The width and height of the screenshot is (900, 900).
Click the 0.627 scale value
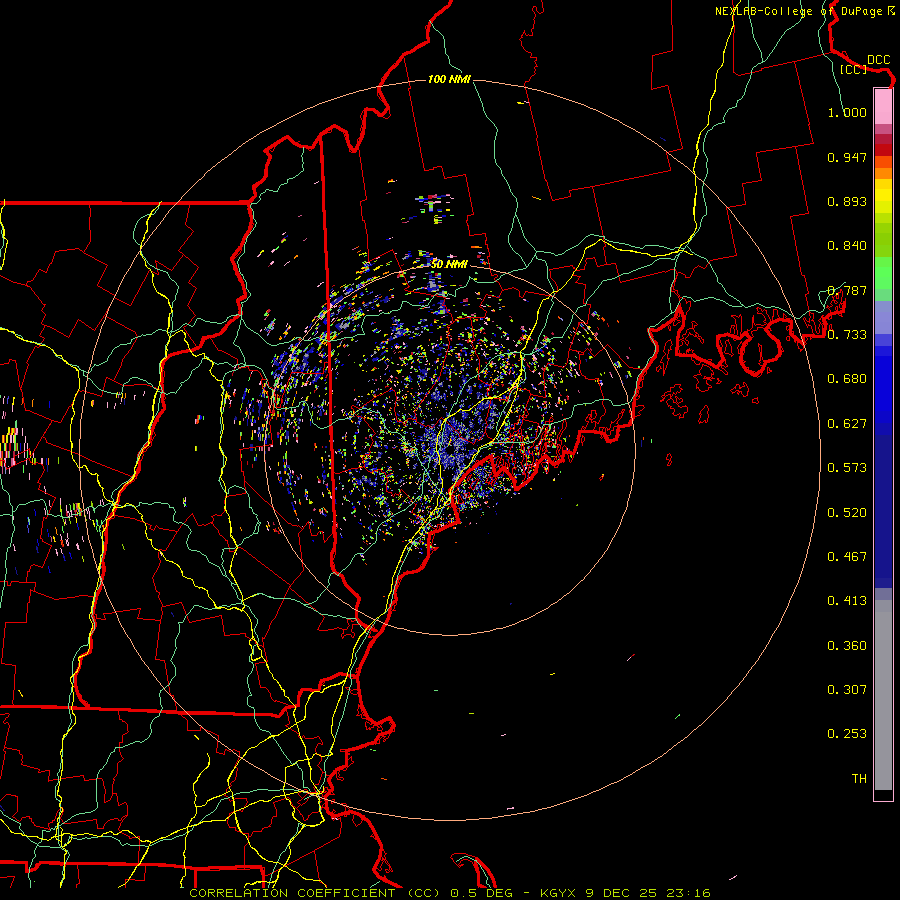point(847,424)
